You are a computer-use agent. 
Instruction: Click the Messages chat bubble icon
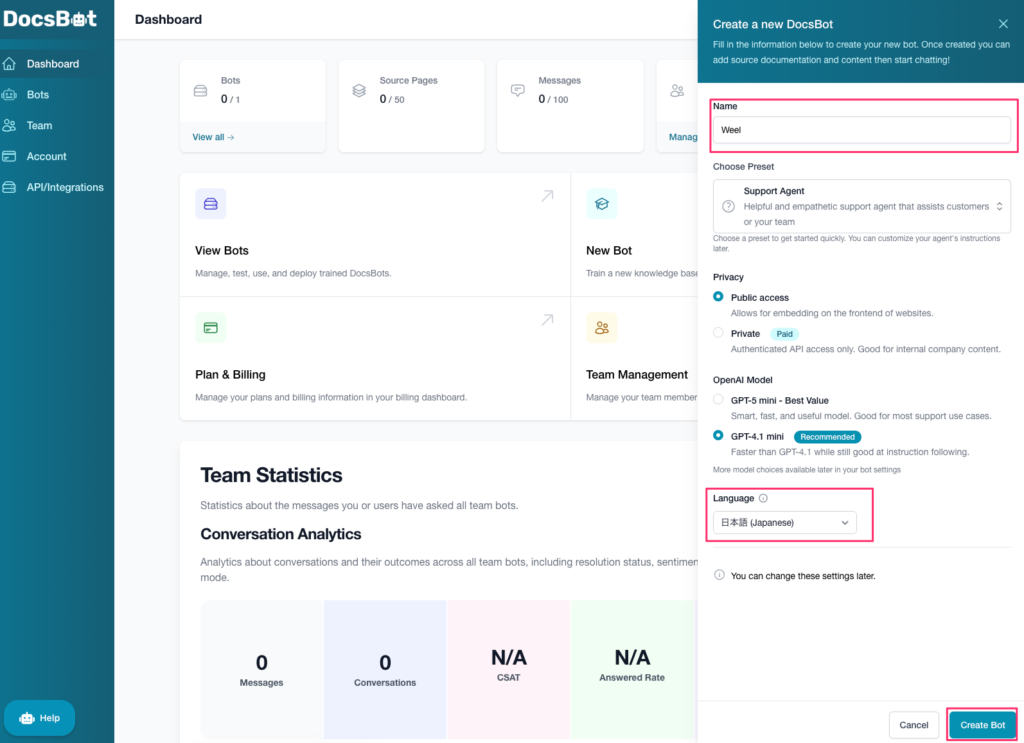[518, 90]
